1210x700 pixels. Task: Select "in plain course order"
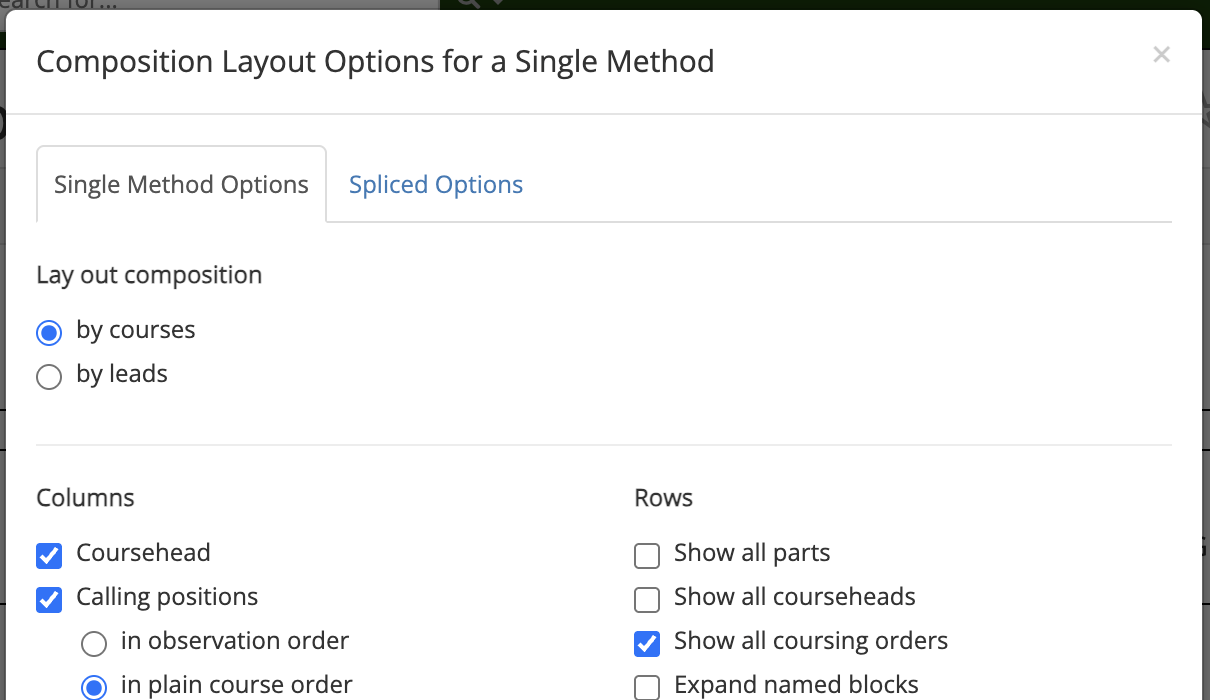[x=94, y=686]
